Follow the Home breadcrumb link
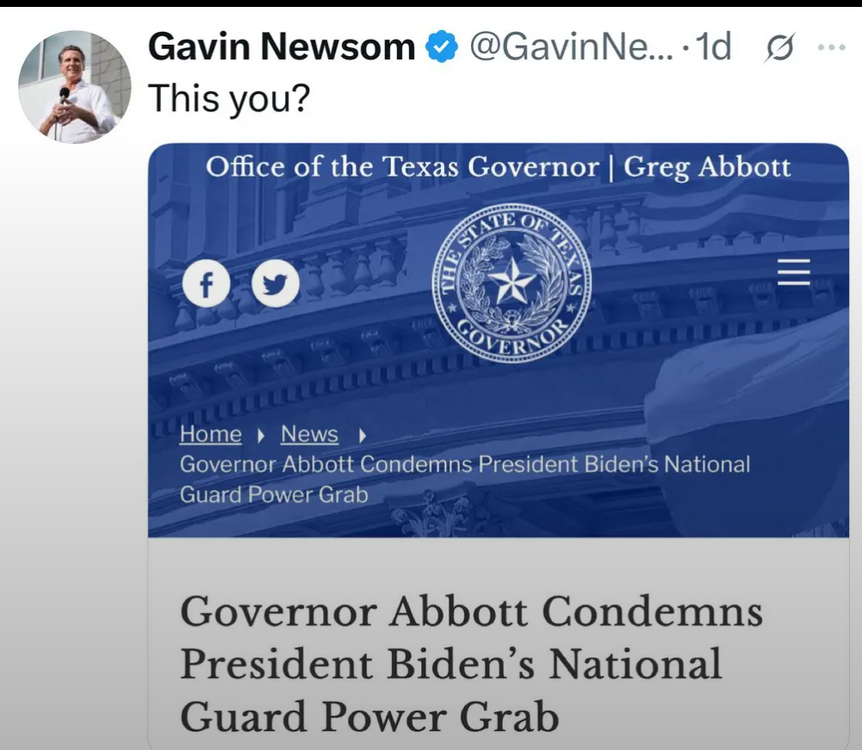Image resolution: width=862 pixels, height=750 pixels. coord(211,434)
